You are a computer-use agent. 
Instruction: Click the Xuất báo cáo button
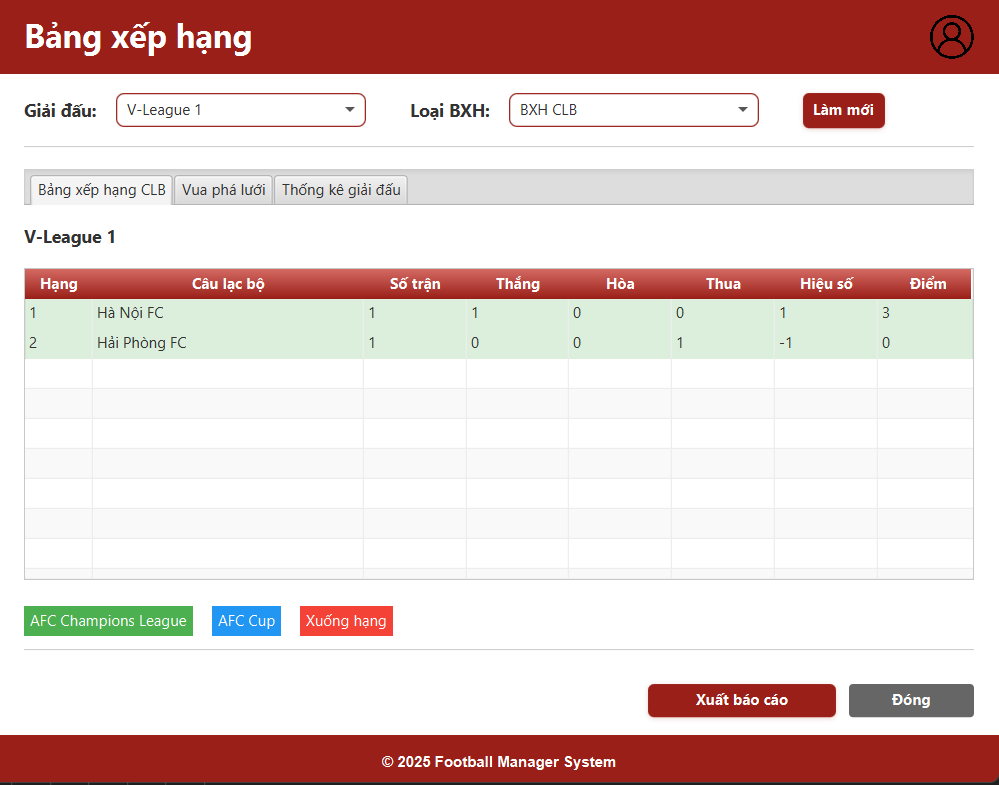click(x=741, y=700)
